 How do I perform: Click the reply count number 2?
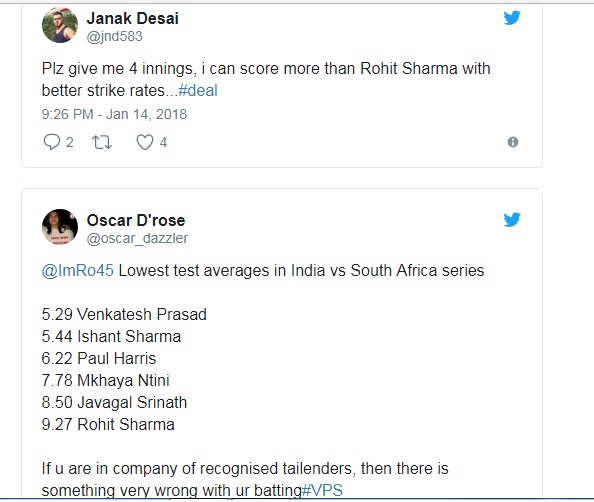70,142
